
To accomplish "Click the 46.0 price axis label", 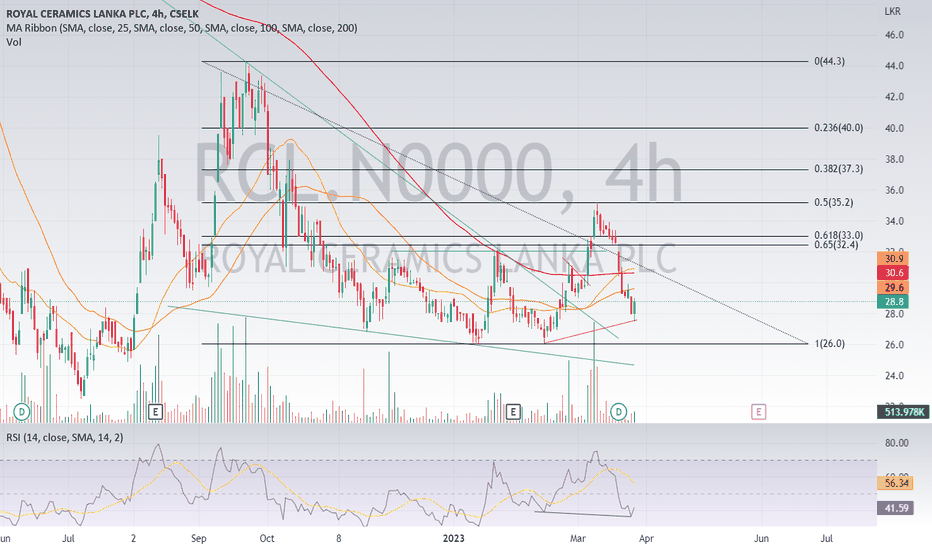I will click(894, 35).
